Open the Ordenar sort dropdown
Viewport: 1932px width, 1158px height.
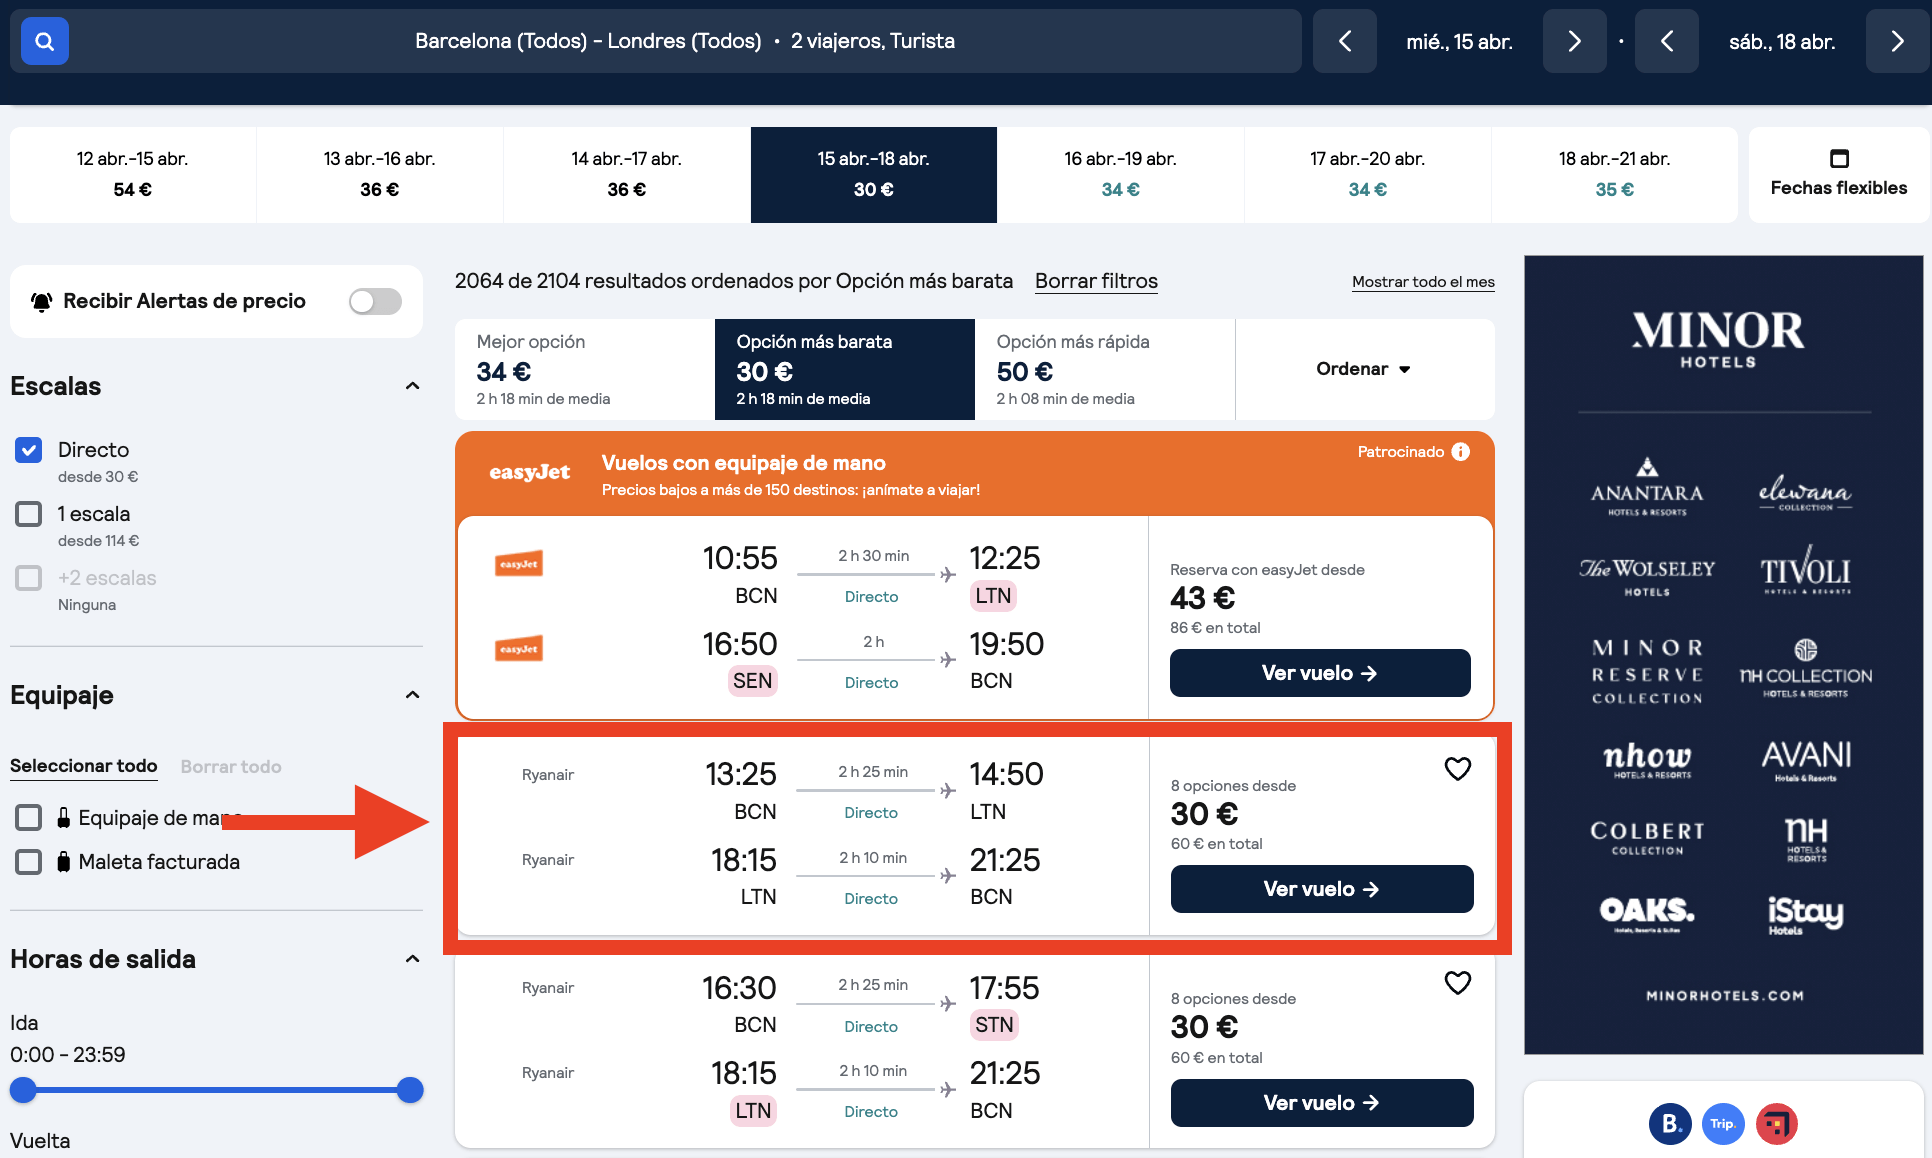click(1363, 369)
